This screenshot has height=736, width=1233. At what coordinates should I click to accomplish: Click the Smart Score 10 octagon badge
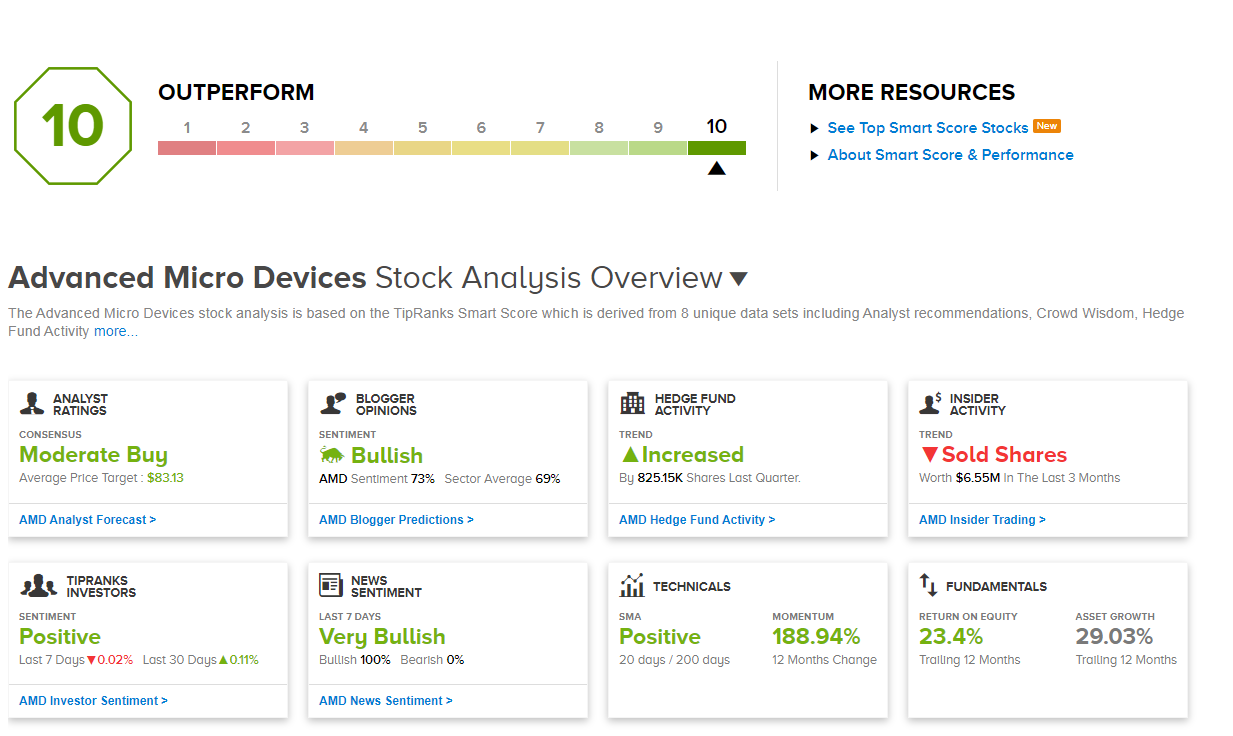pos(73,127)
